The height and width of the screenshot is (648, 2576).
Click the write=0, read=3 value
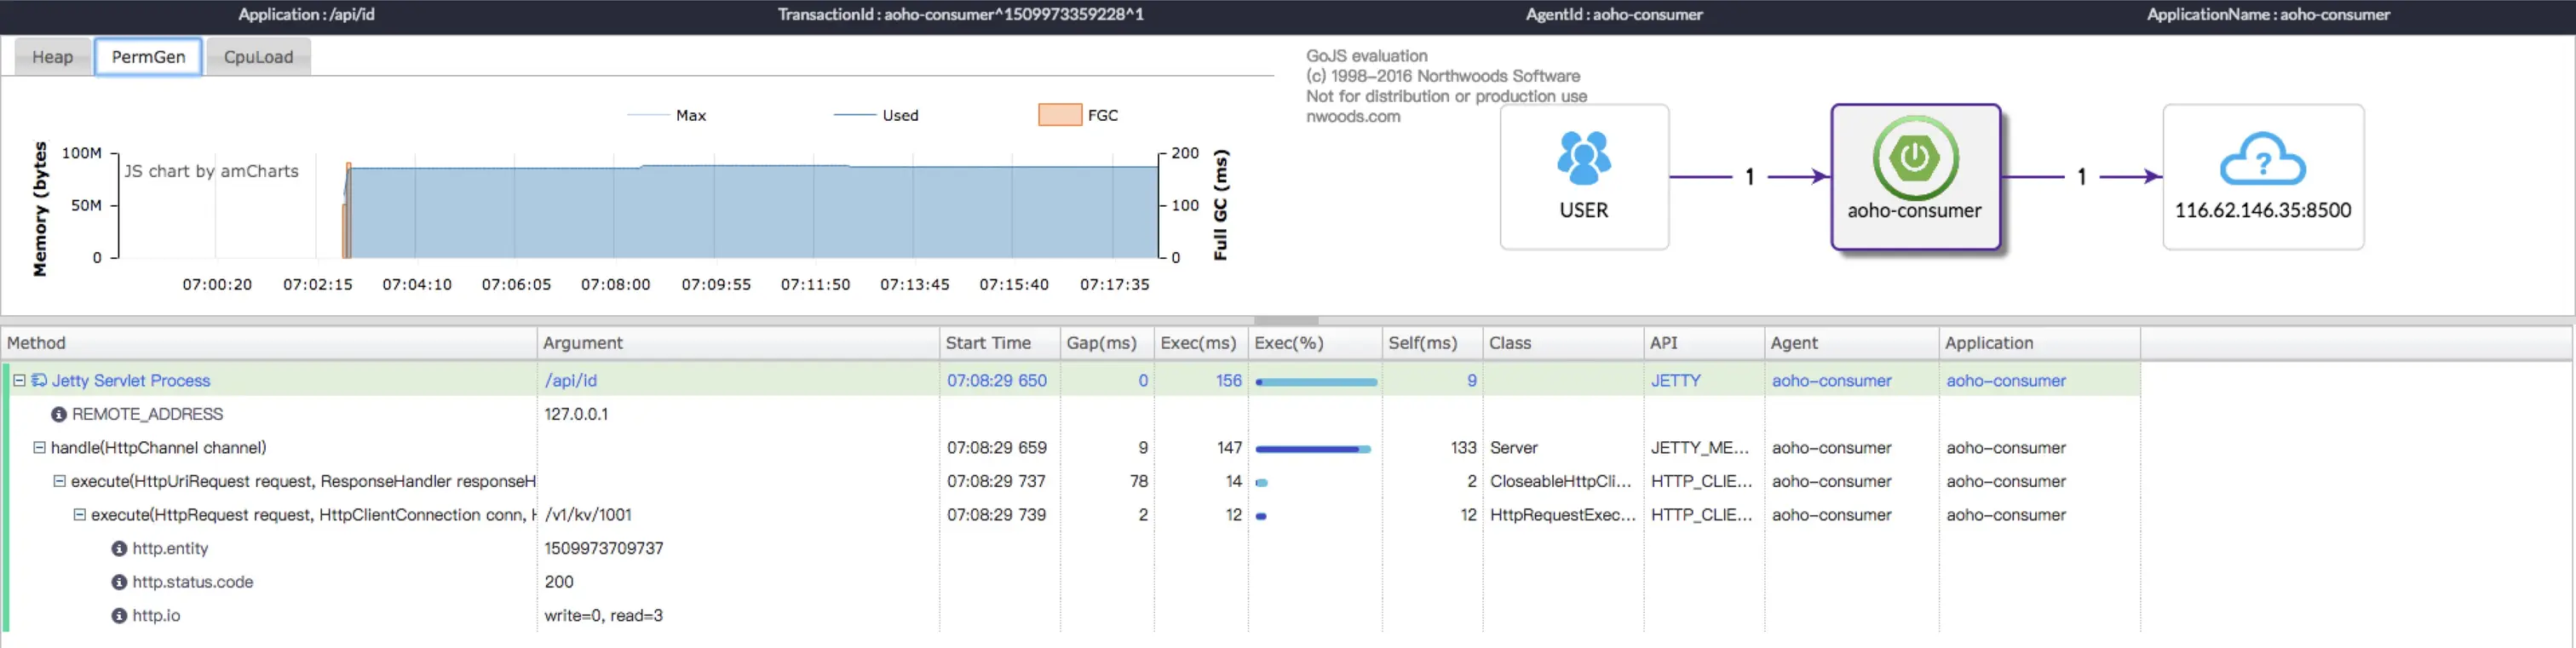pyautogui.click(x=603, y=615)
